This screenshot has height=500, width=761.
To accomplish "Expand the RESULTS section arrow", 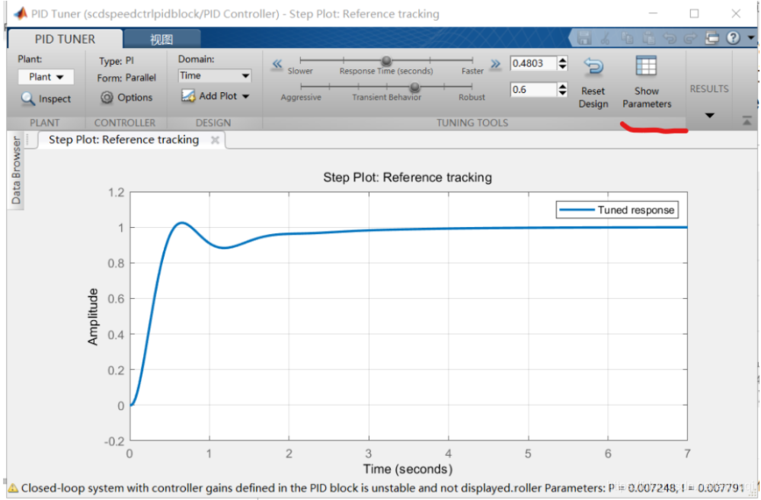I will (x=709, y=116).
